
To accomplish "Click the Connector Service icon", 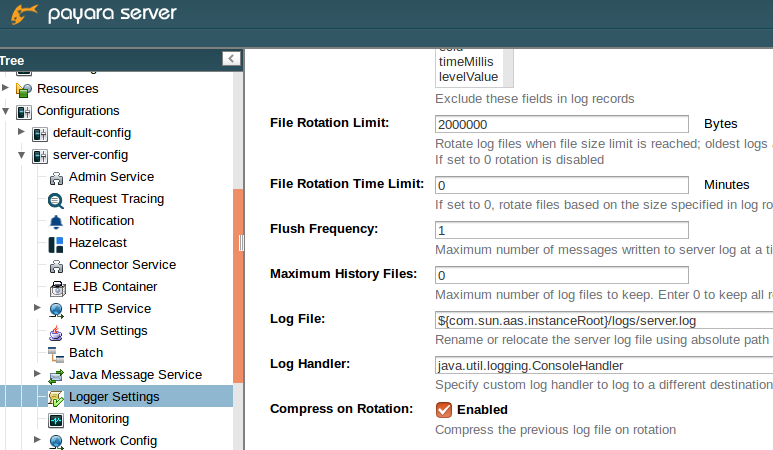I will (56, 266).
